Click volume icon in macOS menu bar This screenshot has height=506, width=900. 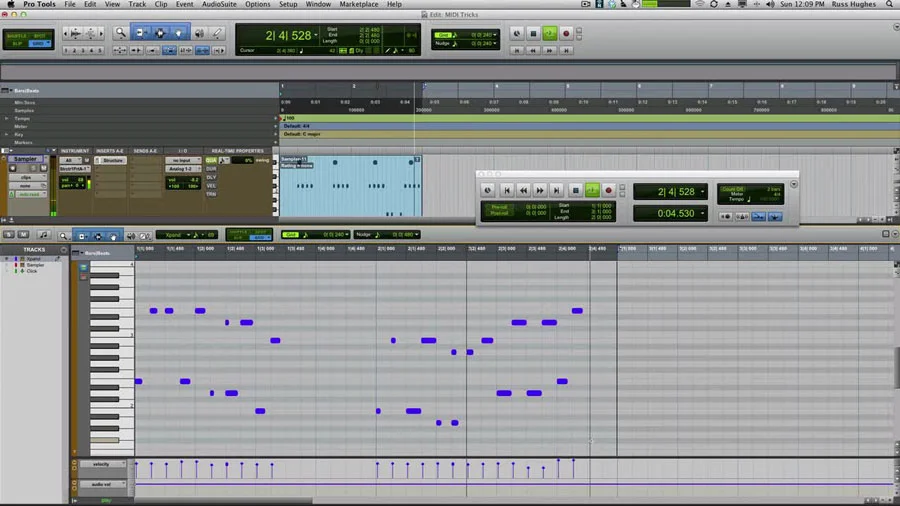(770, 4)
